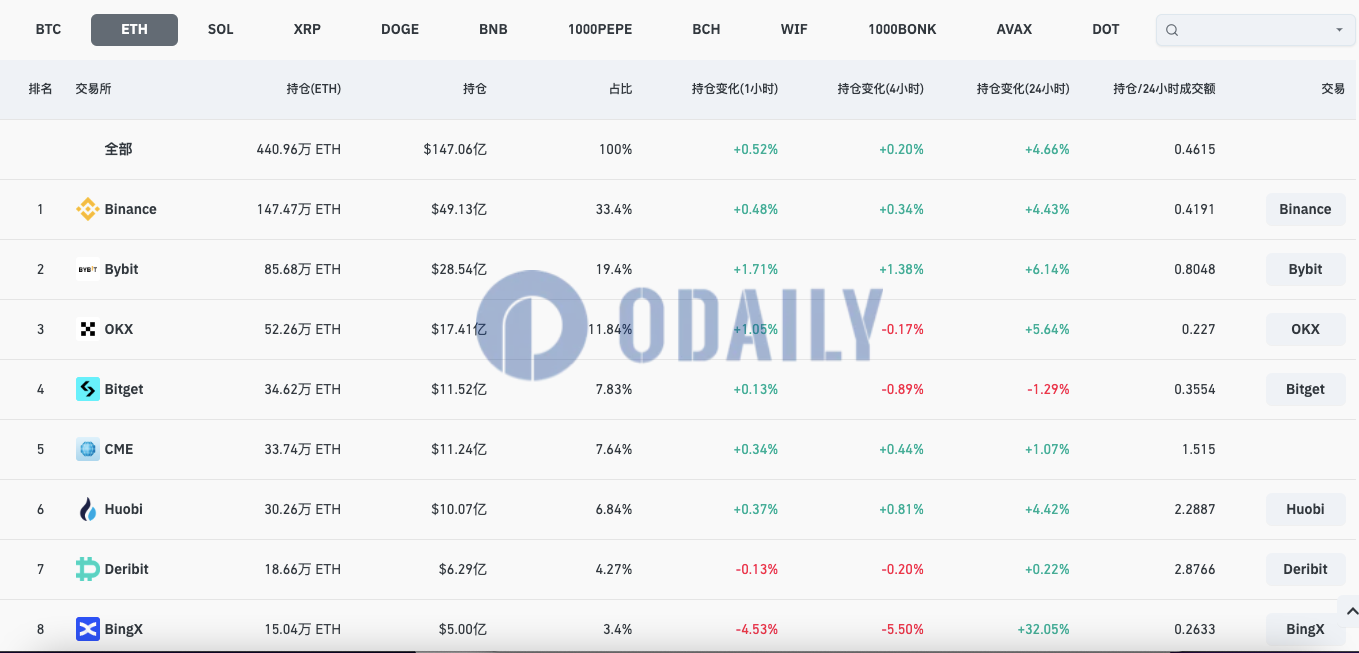Switch to the WIF tab
The width and height of the screenshot is (1359, 653).
point(794,29)
